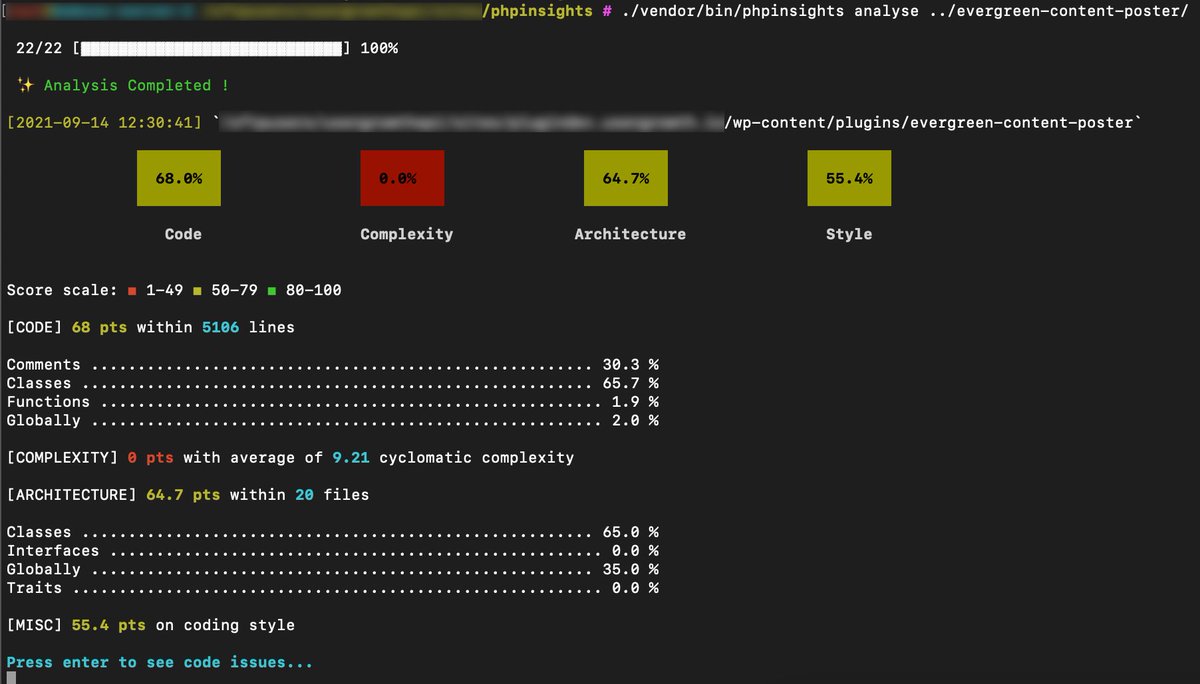Click the '[CODE]' section tag

pyautogui.click(x=35, y=327)
